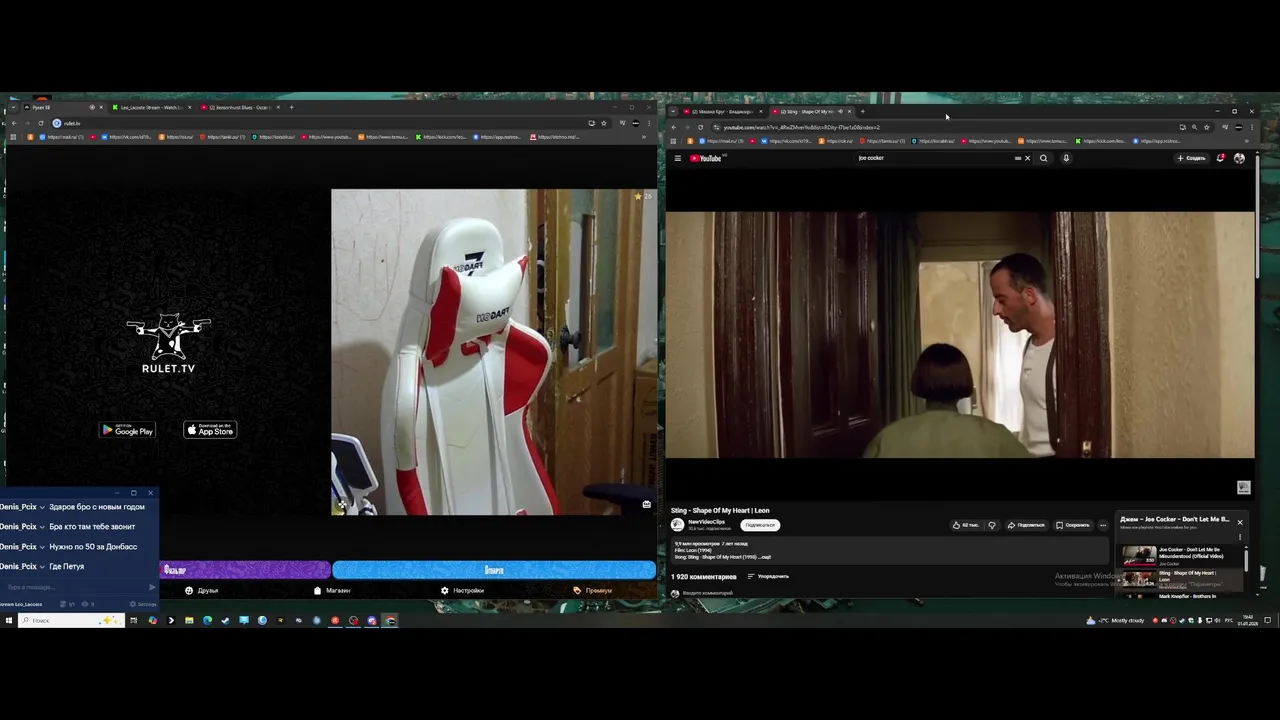This screenshot has height=720, width=1280.
Task: Click Подписаться subscribe button
Action: [760, 525]
